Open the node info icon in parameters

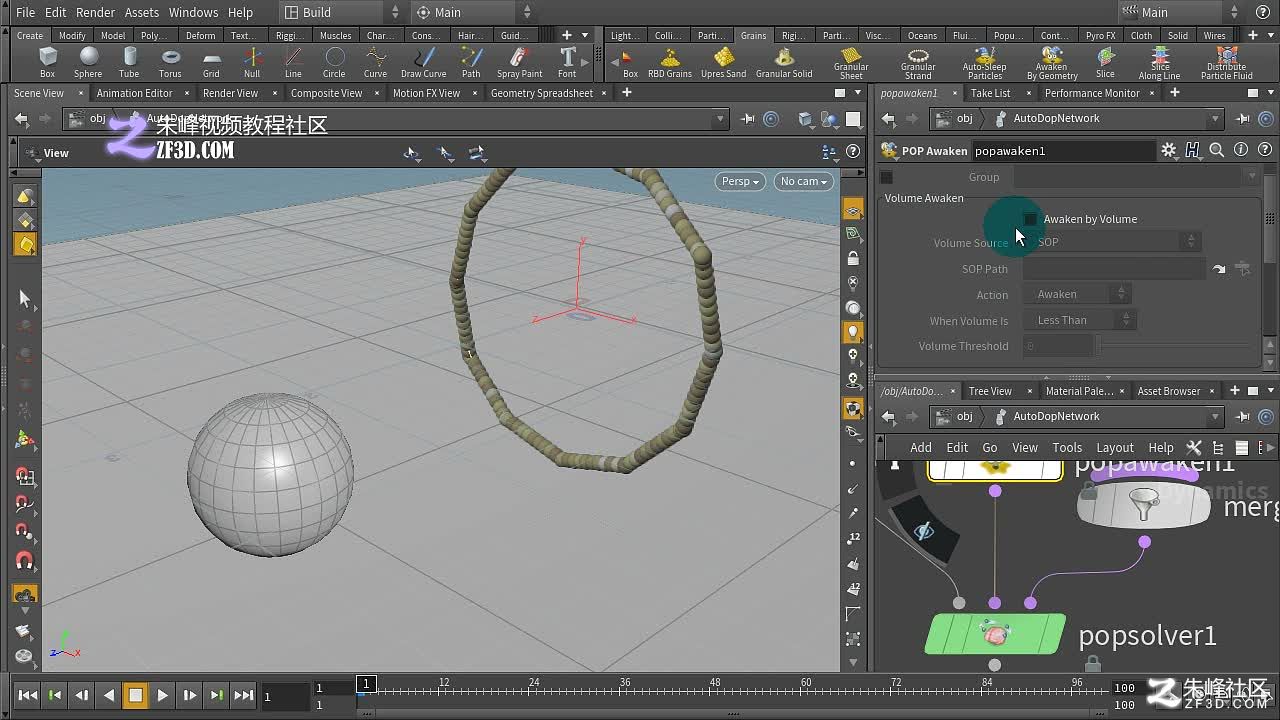click(1241, 150)
